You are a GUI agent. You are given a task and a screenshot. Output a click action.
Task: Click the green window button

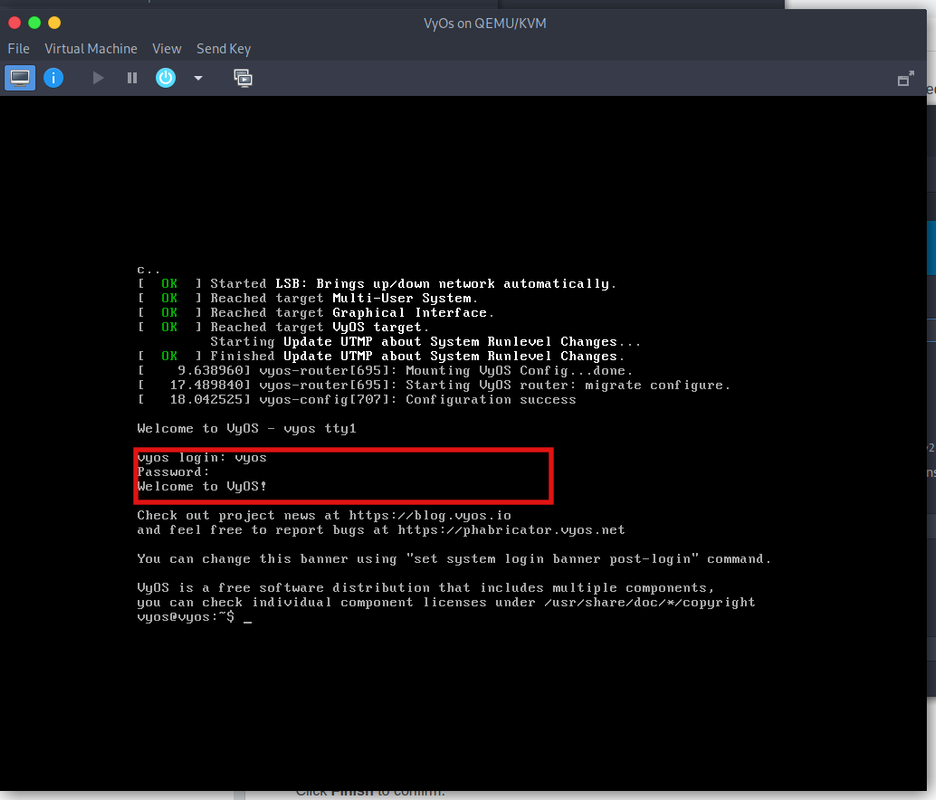35,23
